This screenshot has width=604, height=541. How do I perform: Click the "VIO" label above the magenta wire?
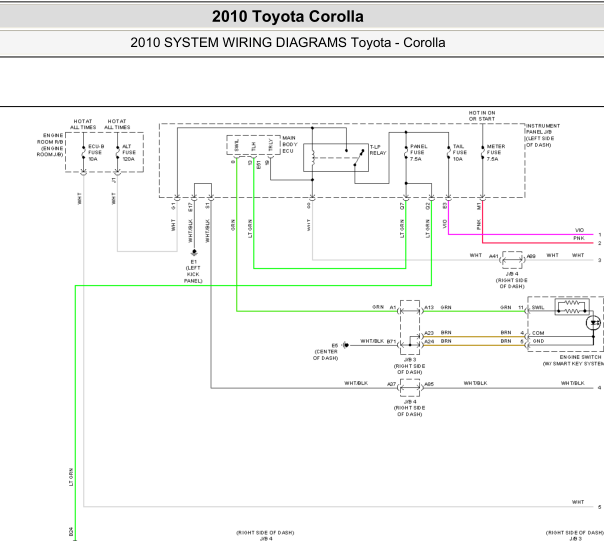[579, 230]
